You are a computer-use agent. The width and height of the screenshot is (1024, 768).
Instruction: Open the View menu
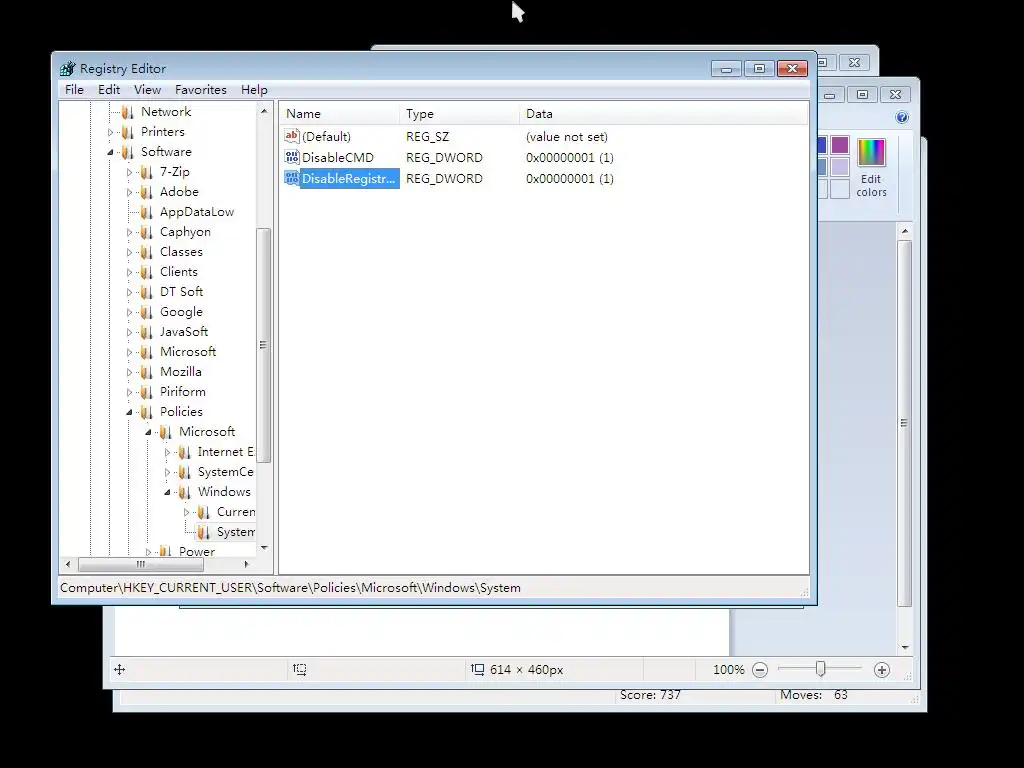(148, 89)
